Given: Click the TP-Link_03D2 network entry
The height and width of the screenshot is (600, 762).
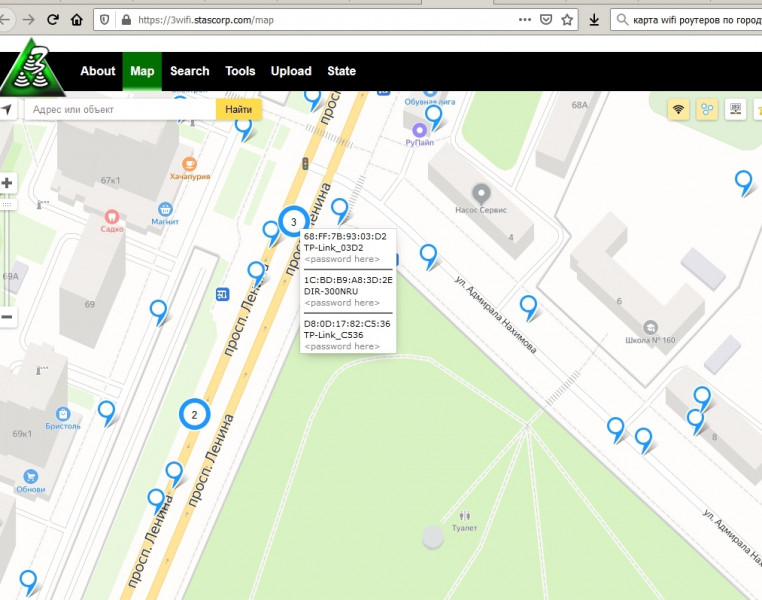Looking at the screenshot, I should point(333,247).
